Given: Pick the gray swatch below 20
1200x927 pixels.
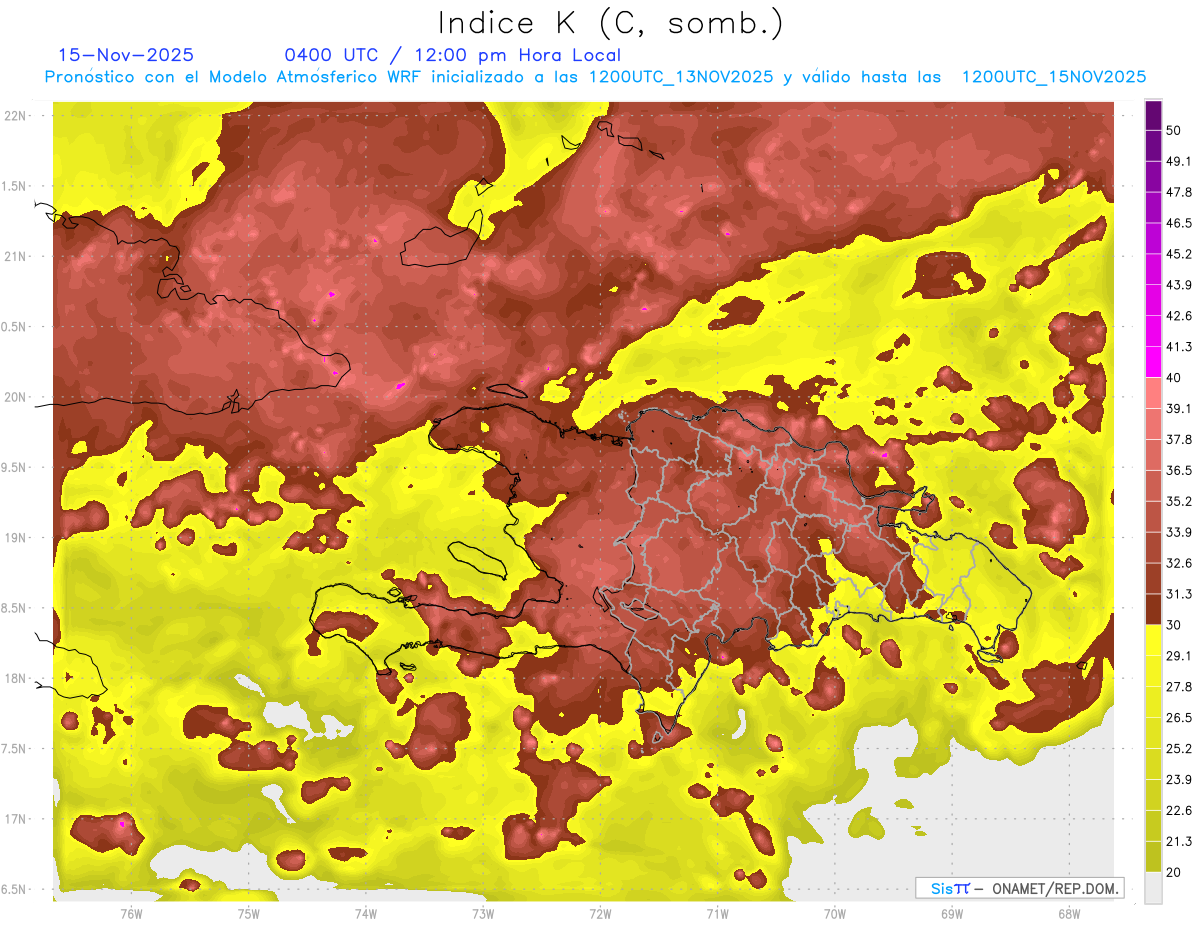Looking at the screenshot, I should tap(1153, 888).
